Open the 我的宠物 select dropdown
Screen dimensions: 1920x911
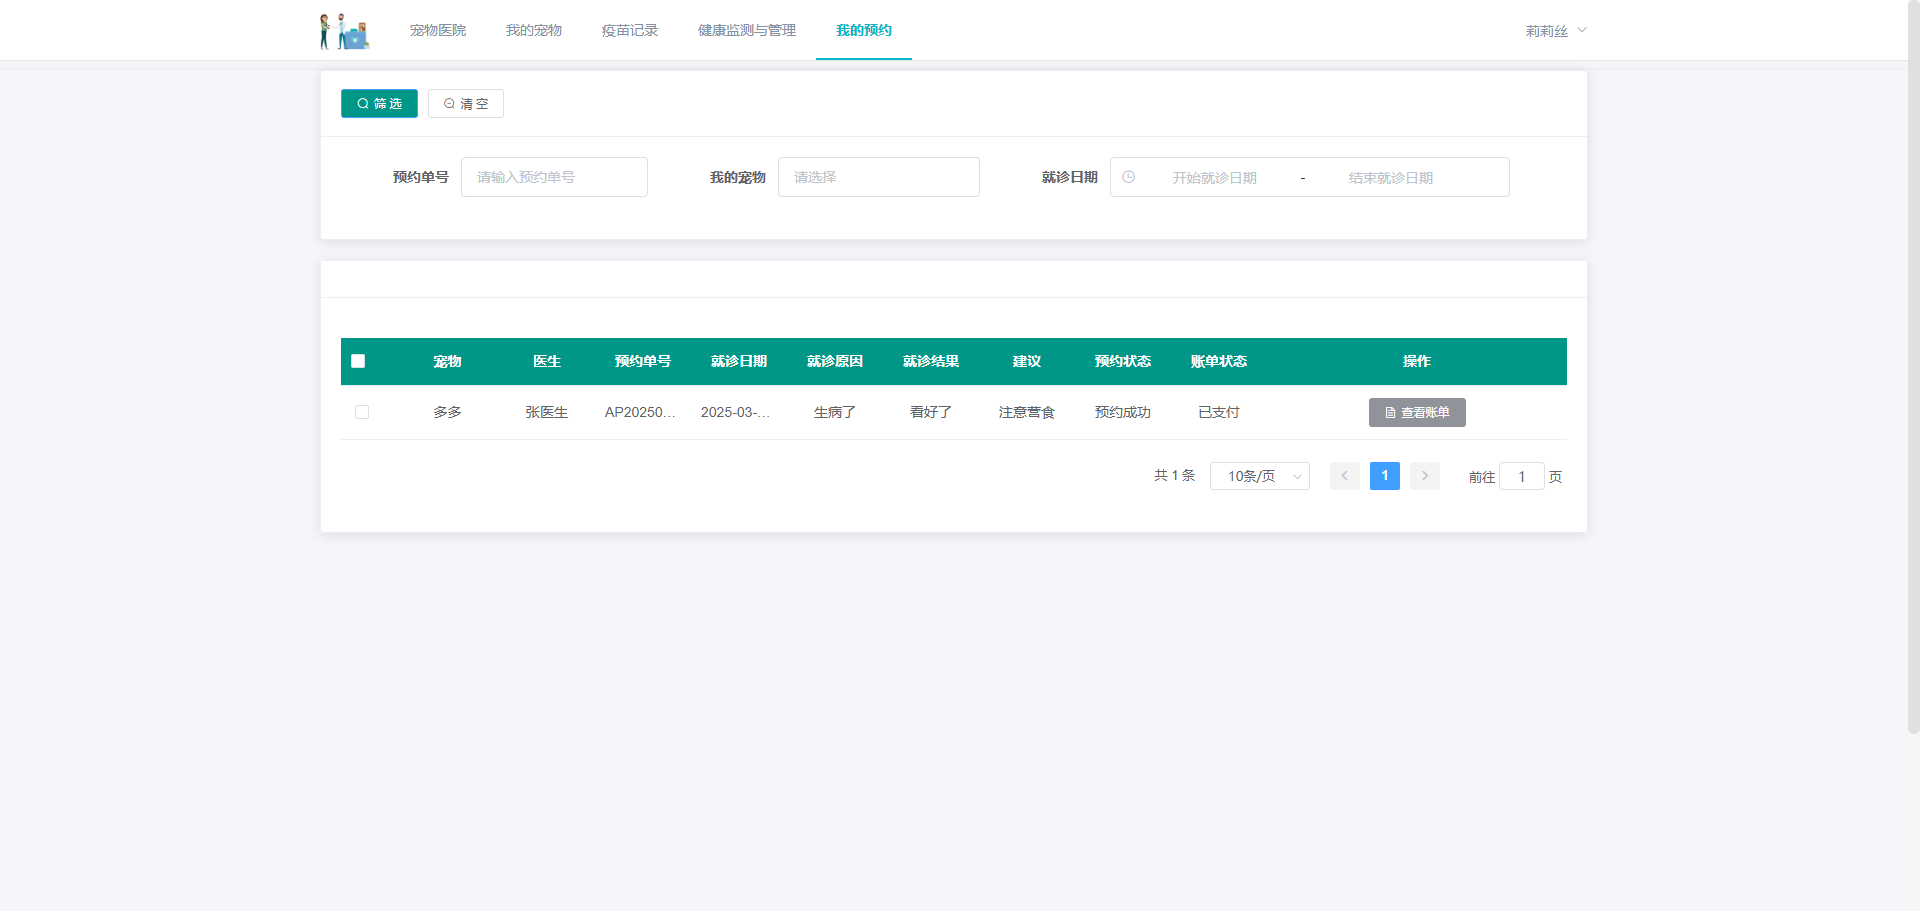point(879,177)
